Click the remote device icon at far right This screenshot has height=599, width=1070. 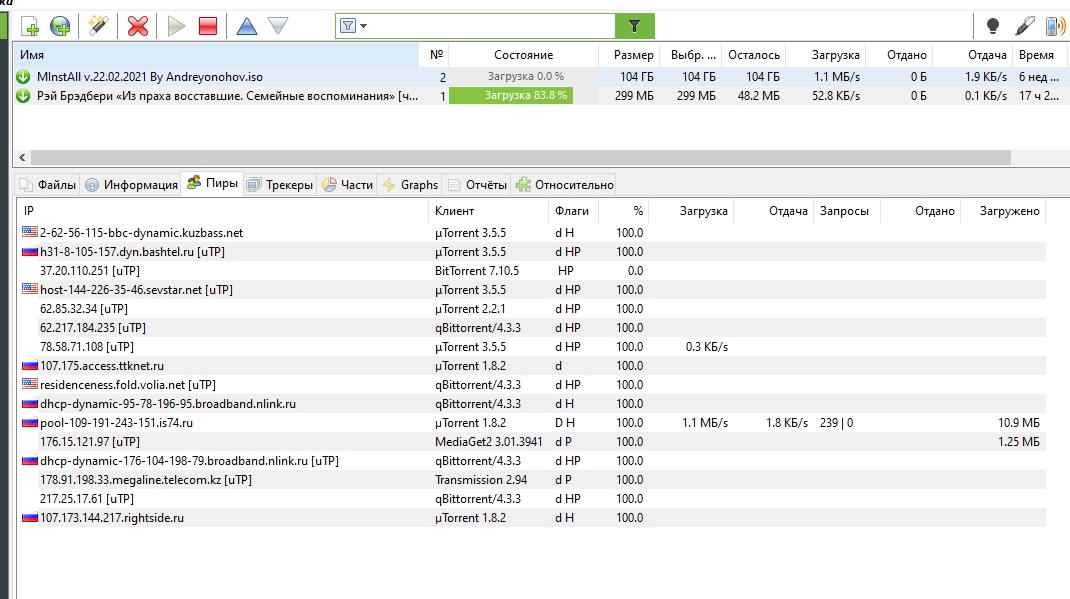point(1054,26)
